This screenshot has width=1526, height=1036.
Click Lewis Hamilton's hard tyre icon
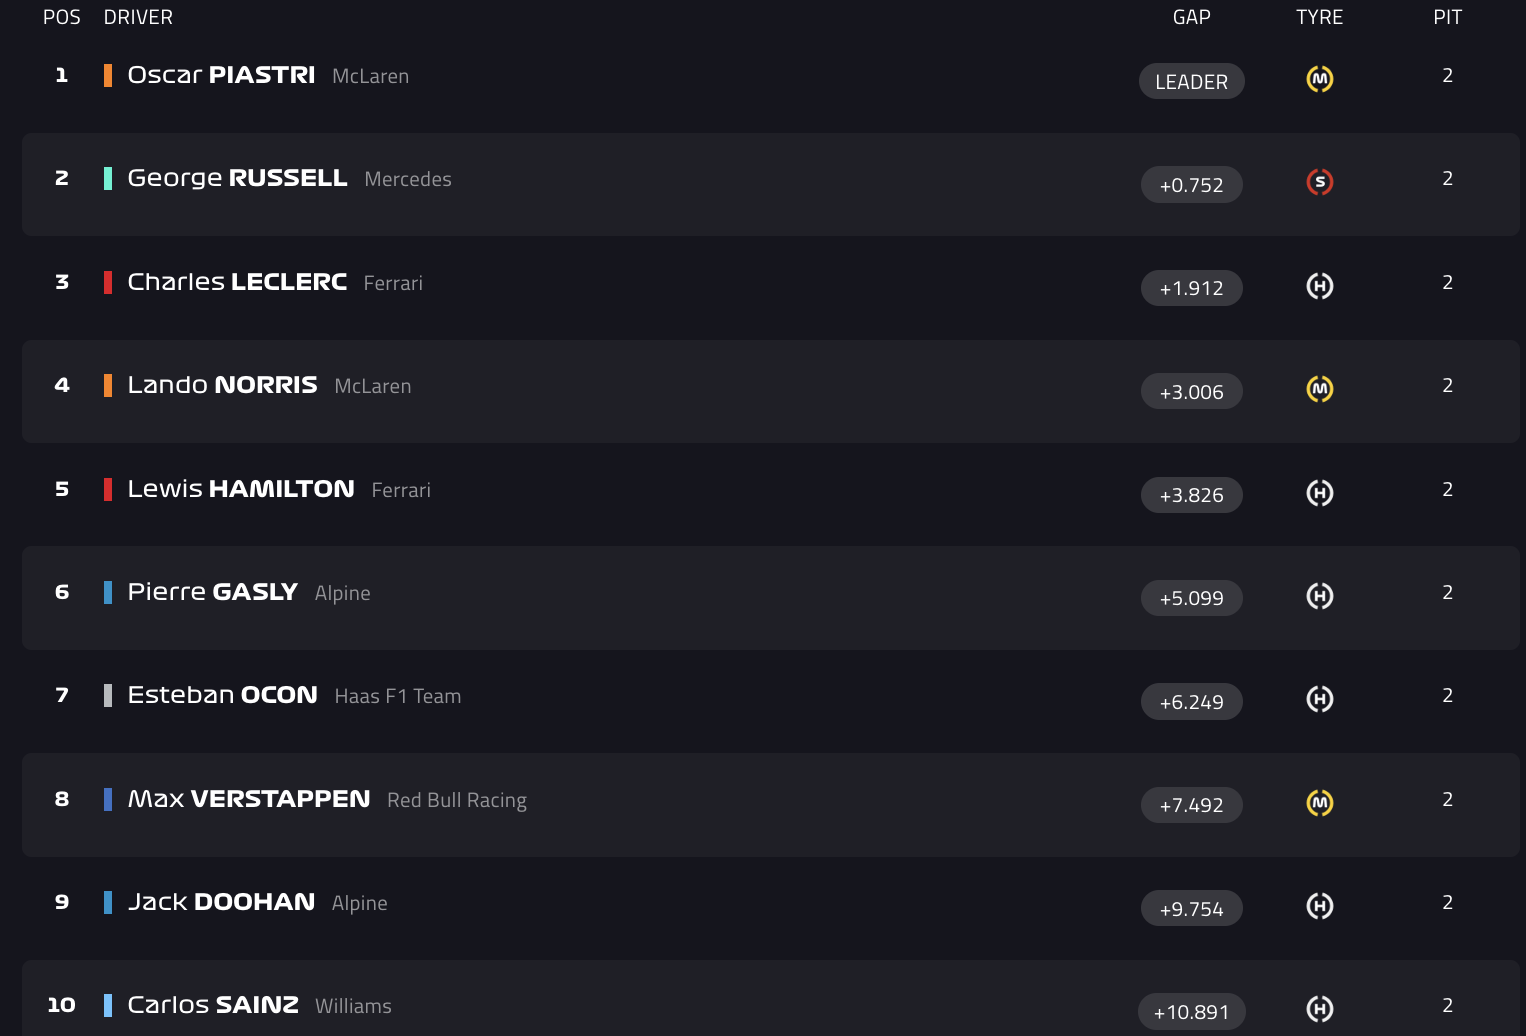click(1320, 493)
